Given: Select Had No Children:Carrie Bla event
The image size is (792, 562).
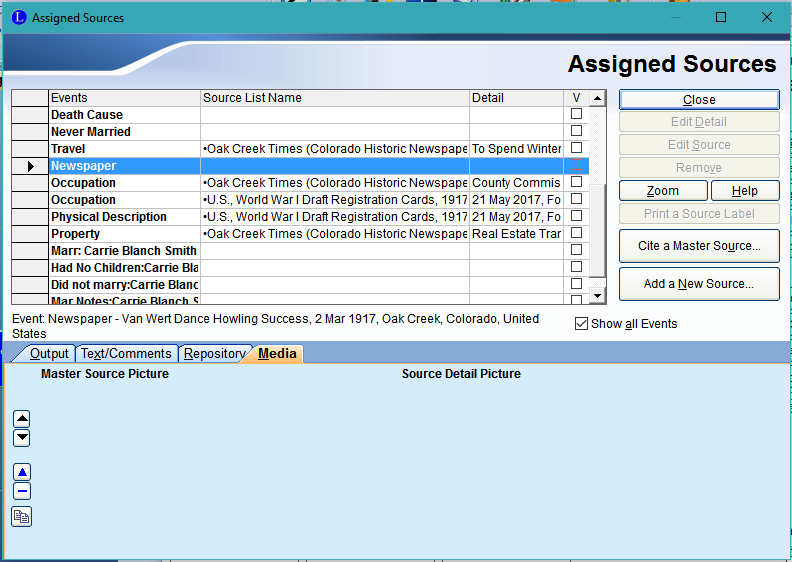Looking at the screenshot, I should (124, 268).
